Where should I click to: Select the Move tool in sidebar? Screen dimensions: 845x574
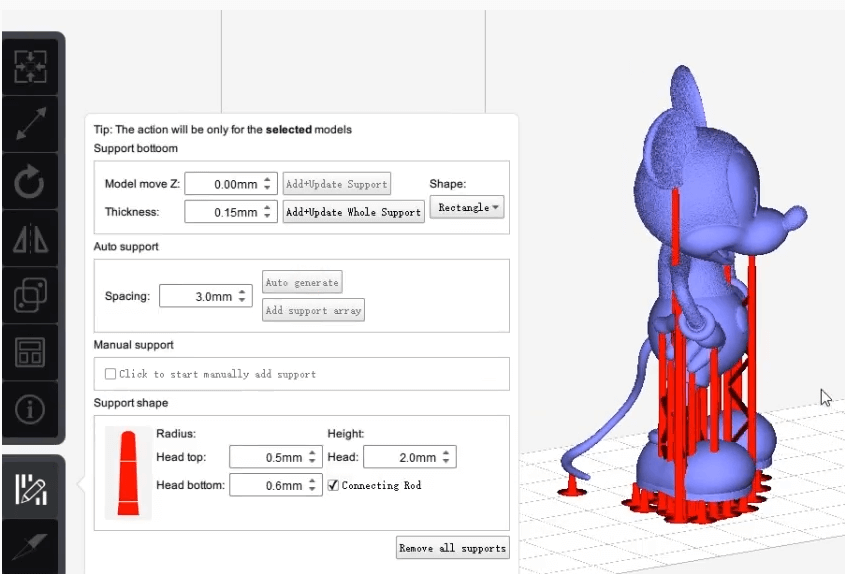31,66
